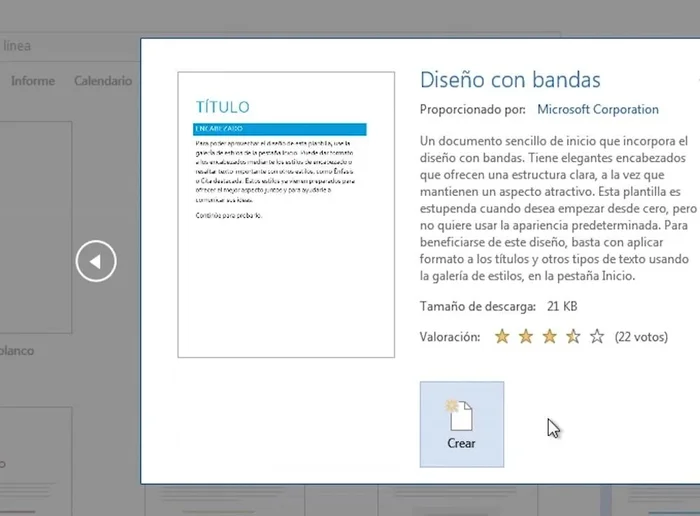Click the template search box behind dialog

coord(70,46)
